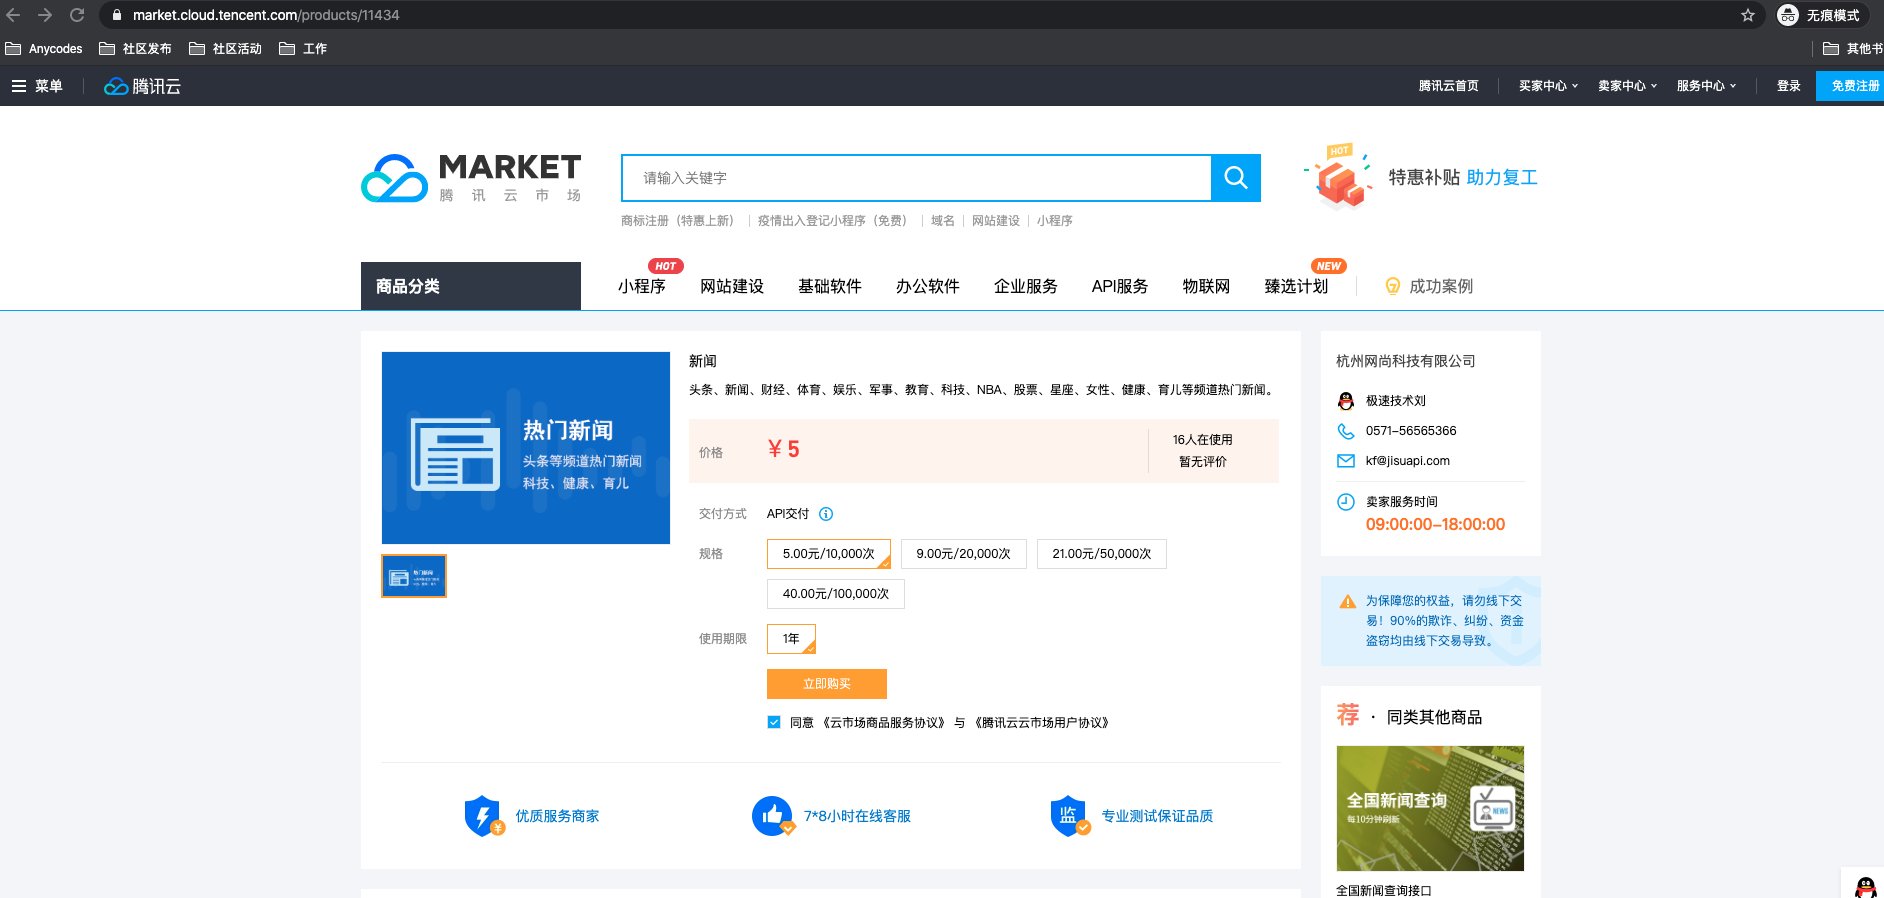1884x898 pixels.
Task: Click the browser address bar URL
Action: click(266, 15)
